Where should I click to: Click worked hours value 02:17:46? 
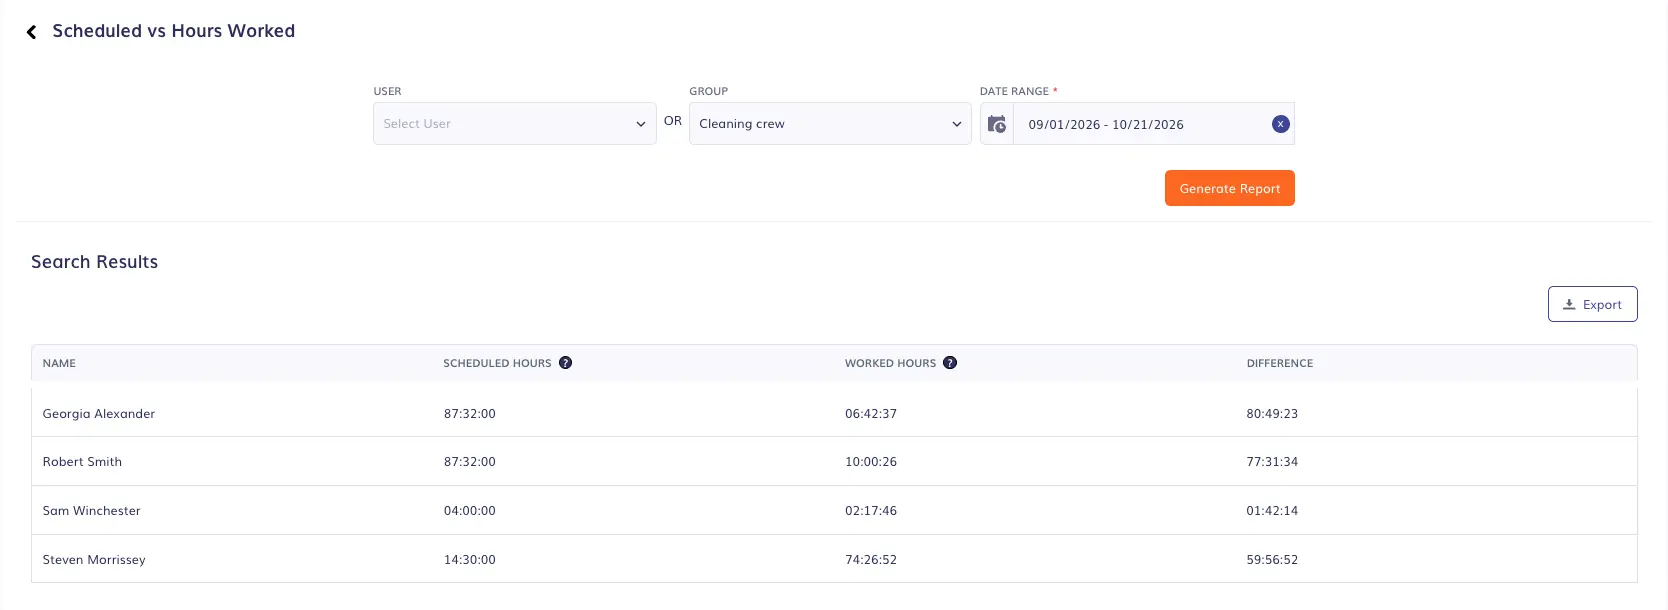click(x=871, y=511)
